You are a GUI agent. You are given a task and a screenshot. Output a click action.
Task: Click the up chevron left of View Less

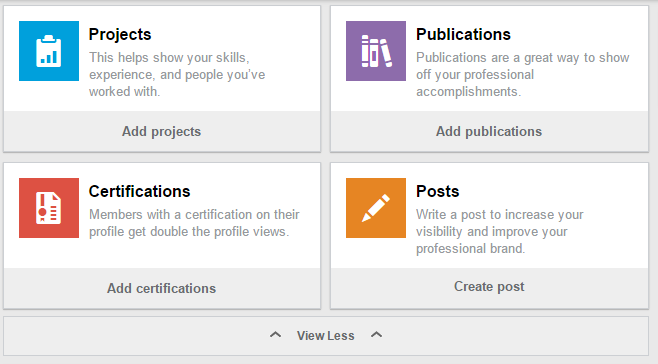[x=275, y=335]
